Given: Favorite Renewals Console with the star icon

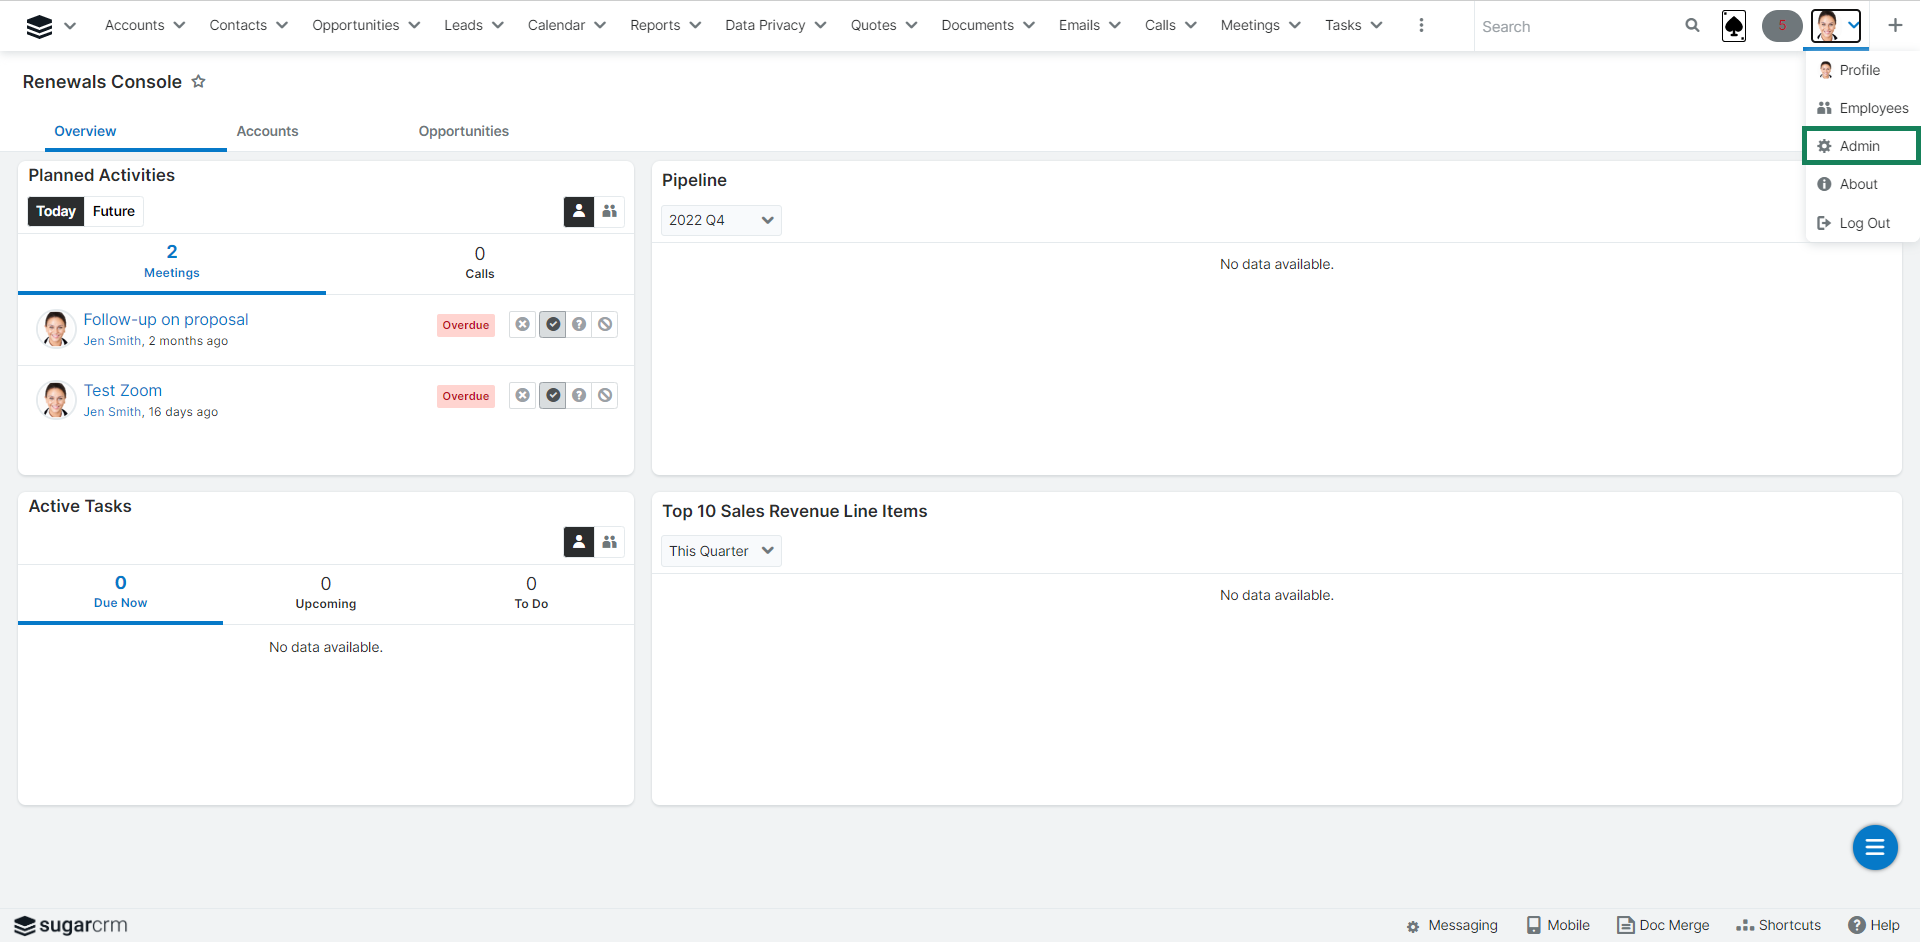Looking at the screenshot, I should [x=199, y=82].
